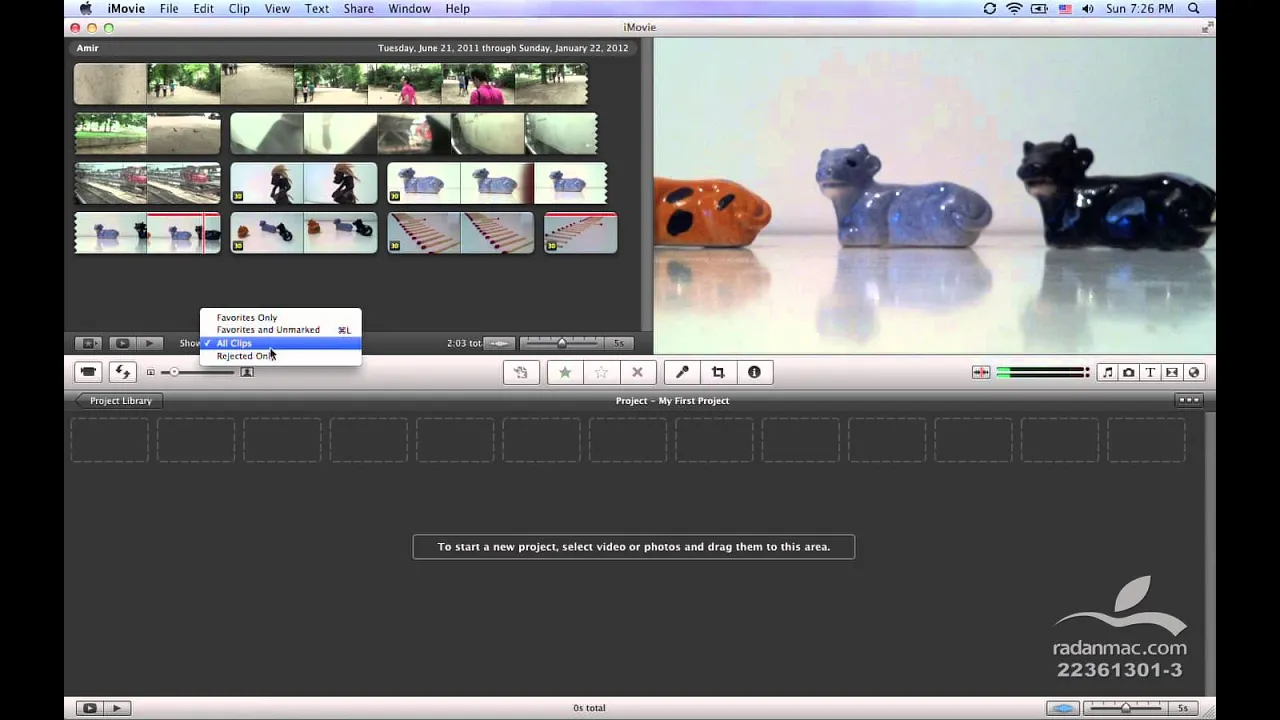Adjust project thumbnail duration slider at bottom
Screen dimensions: 1280x720
tap(1126, 708)
